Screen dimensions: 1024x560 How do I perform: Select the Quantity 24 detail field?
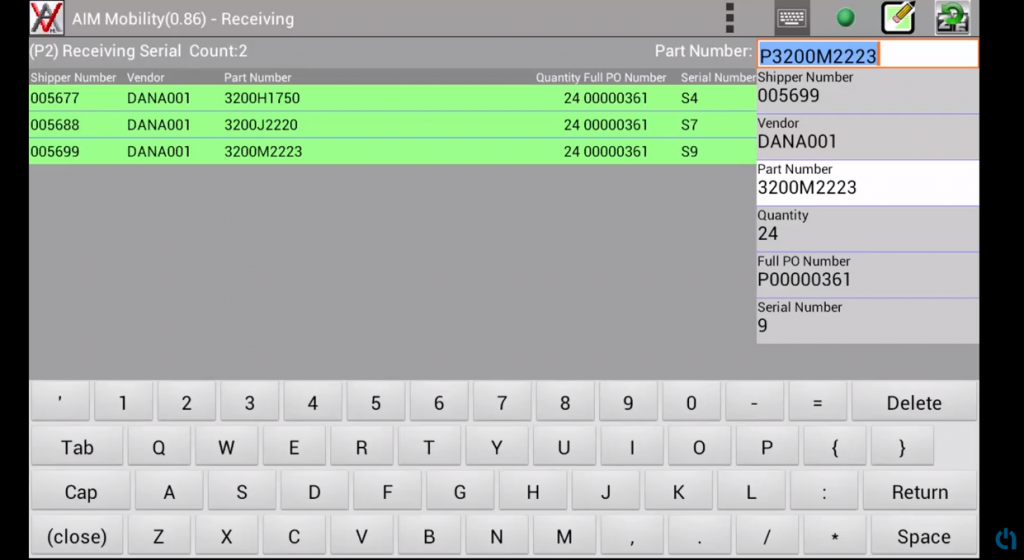[x=867, y=229]
